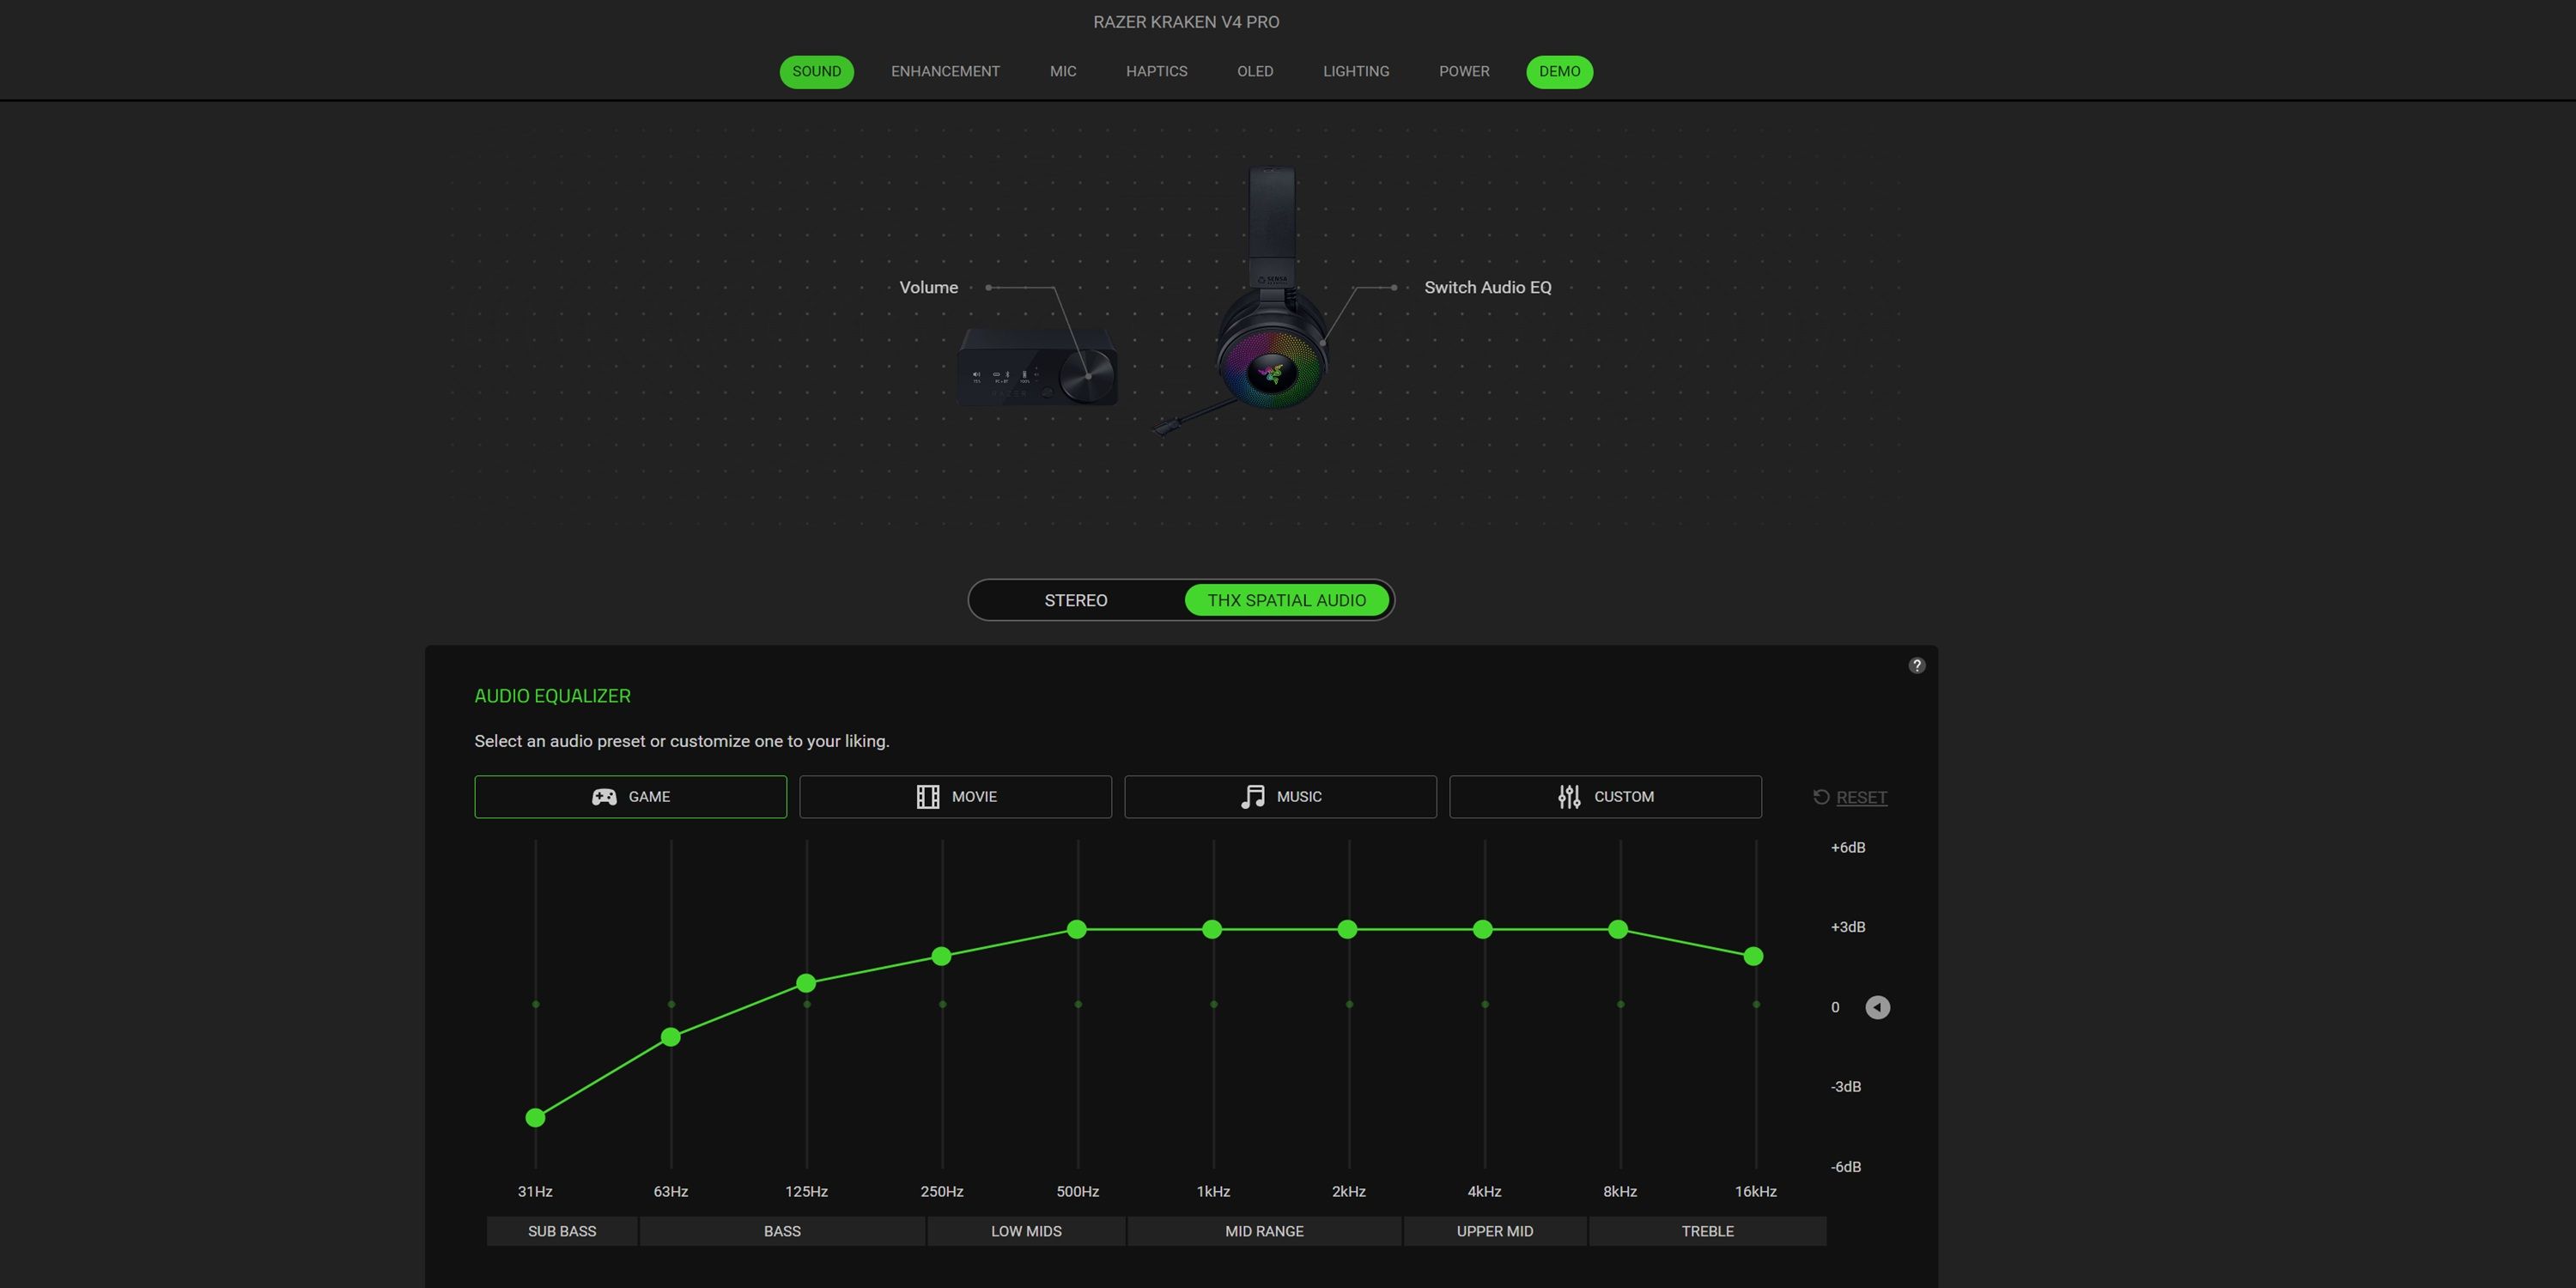This screenshot has height=1288, width=2576.
Task: Select the MUSIC equalizer preset
Action: (1280, 797)
